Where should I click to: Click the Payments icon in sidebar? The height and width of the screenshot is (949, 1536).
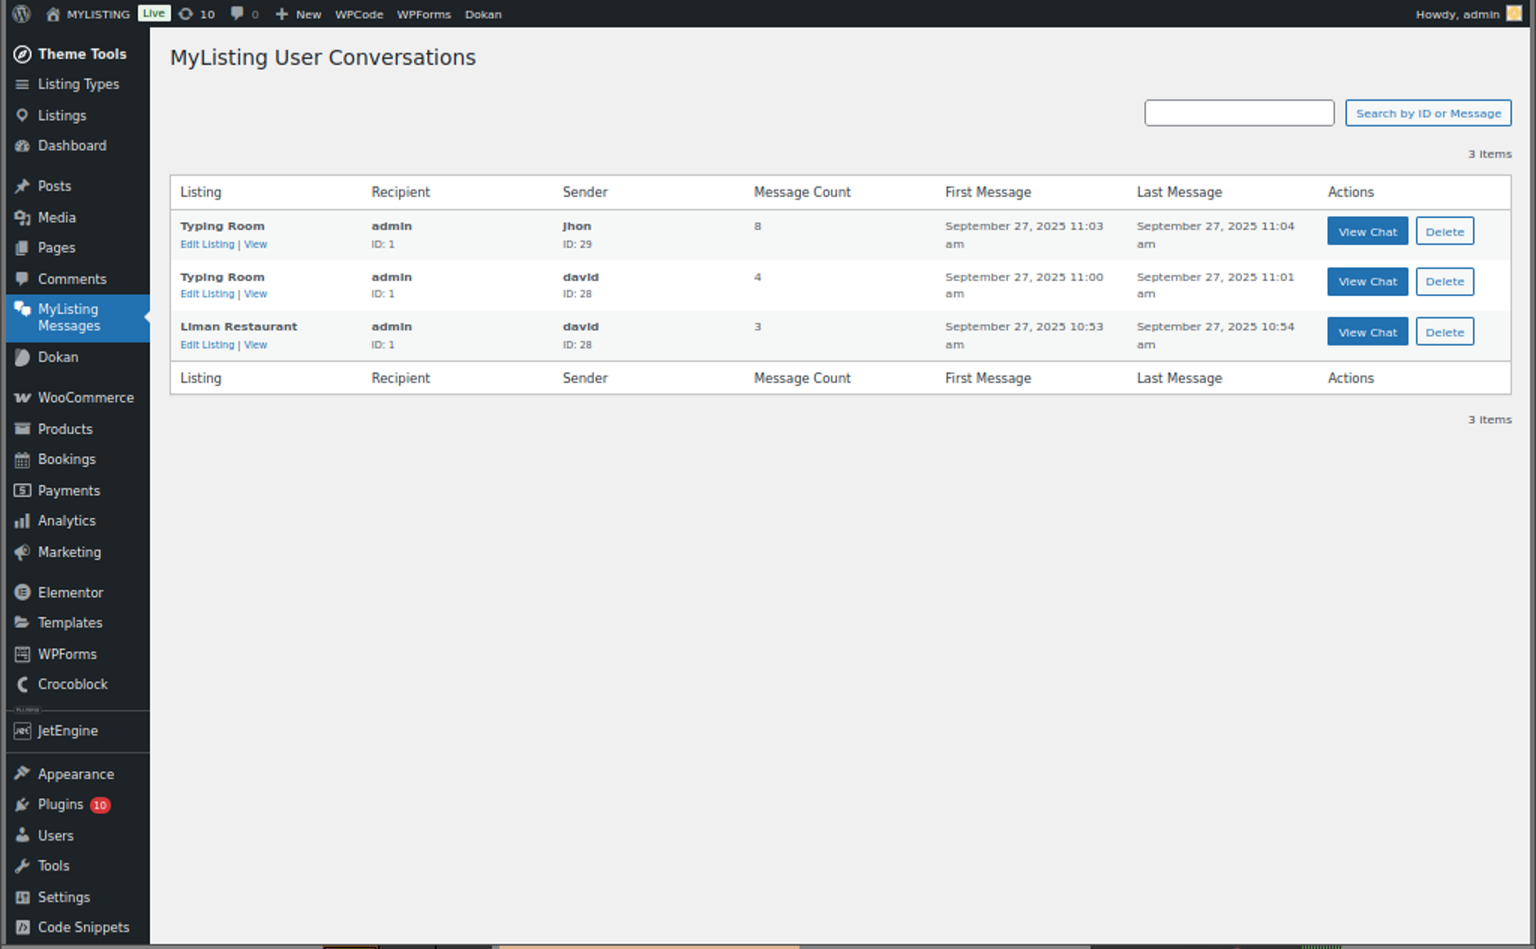[22, 491]
